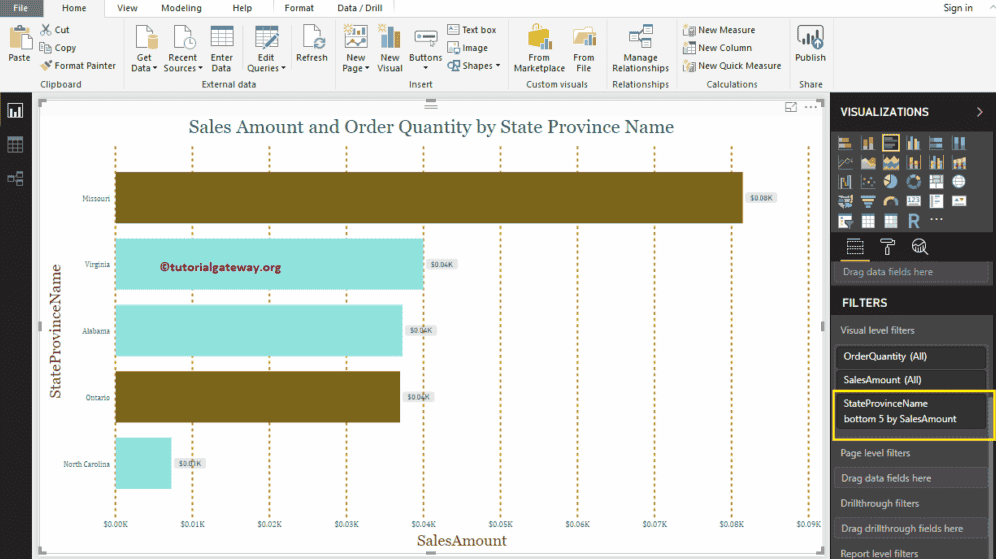The image size is (996, 559).
Task: Collapse the Visualizations pane with chevron
Action: [x=979, y=112]
